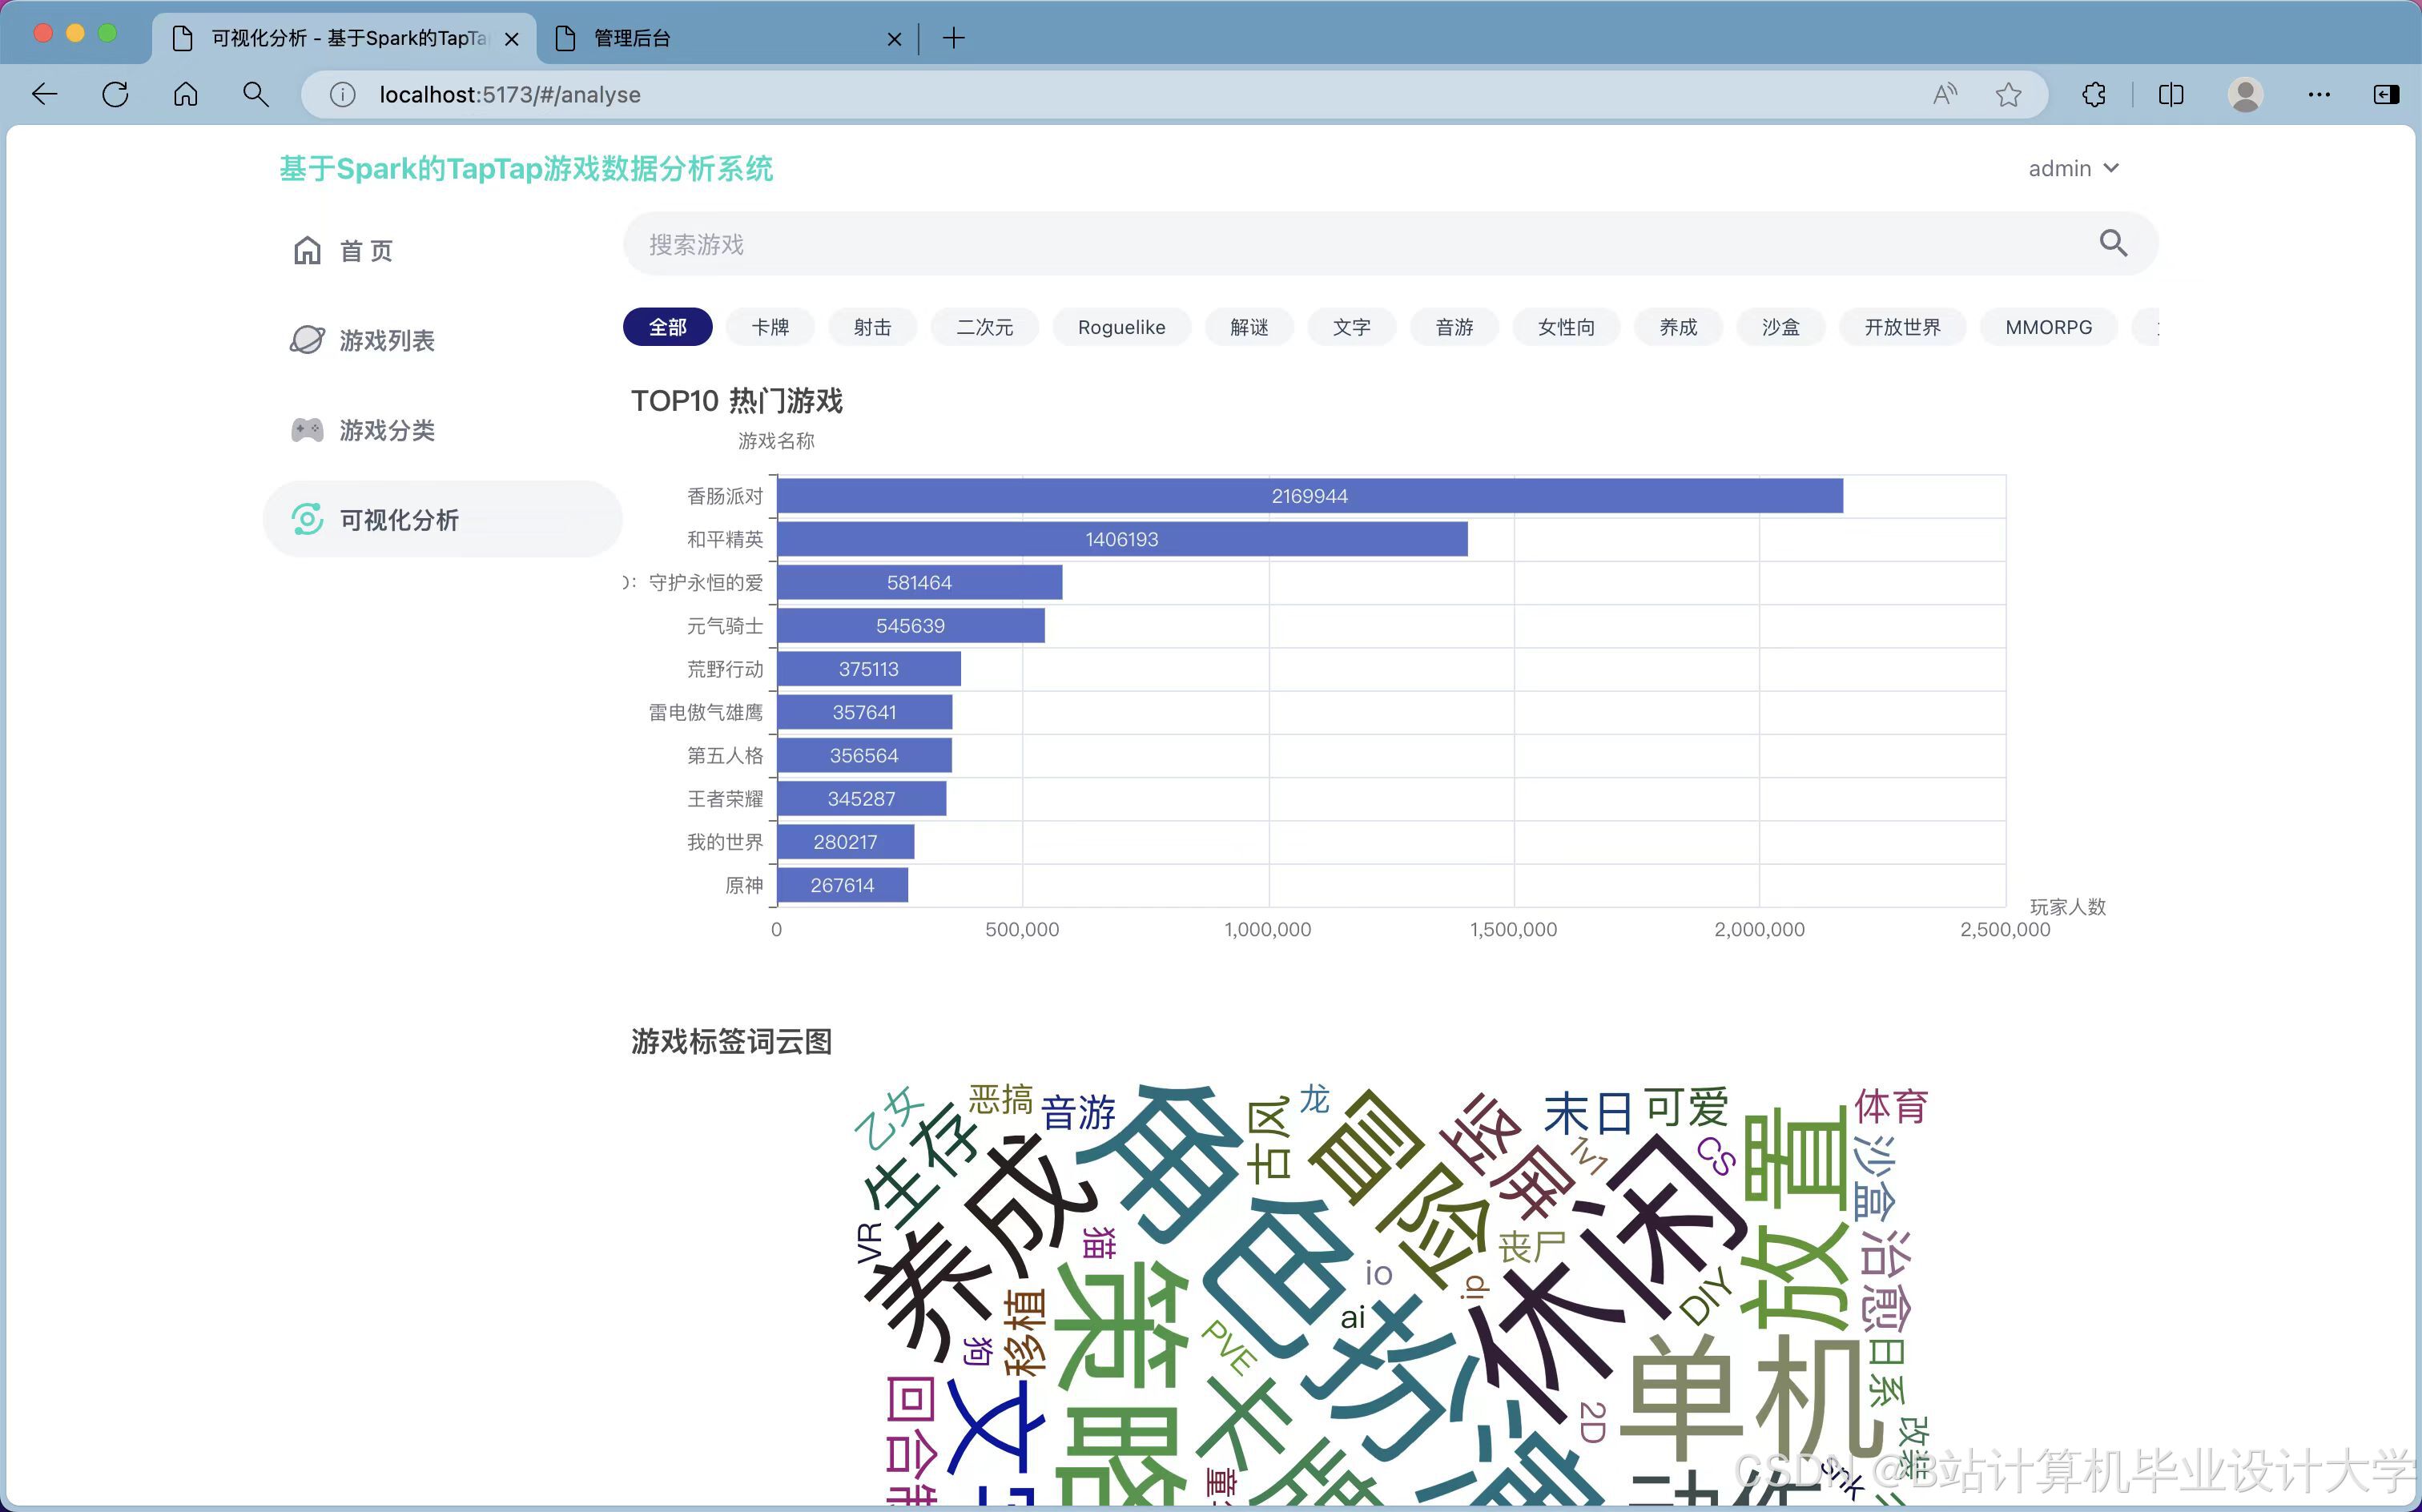
Task: Select 可视化分析 in sidebar menu
Action: pyautogui.click(x=398, y=520)
